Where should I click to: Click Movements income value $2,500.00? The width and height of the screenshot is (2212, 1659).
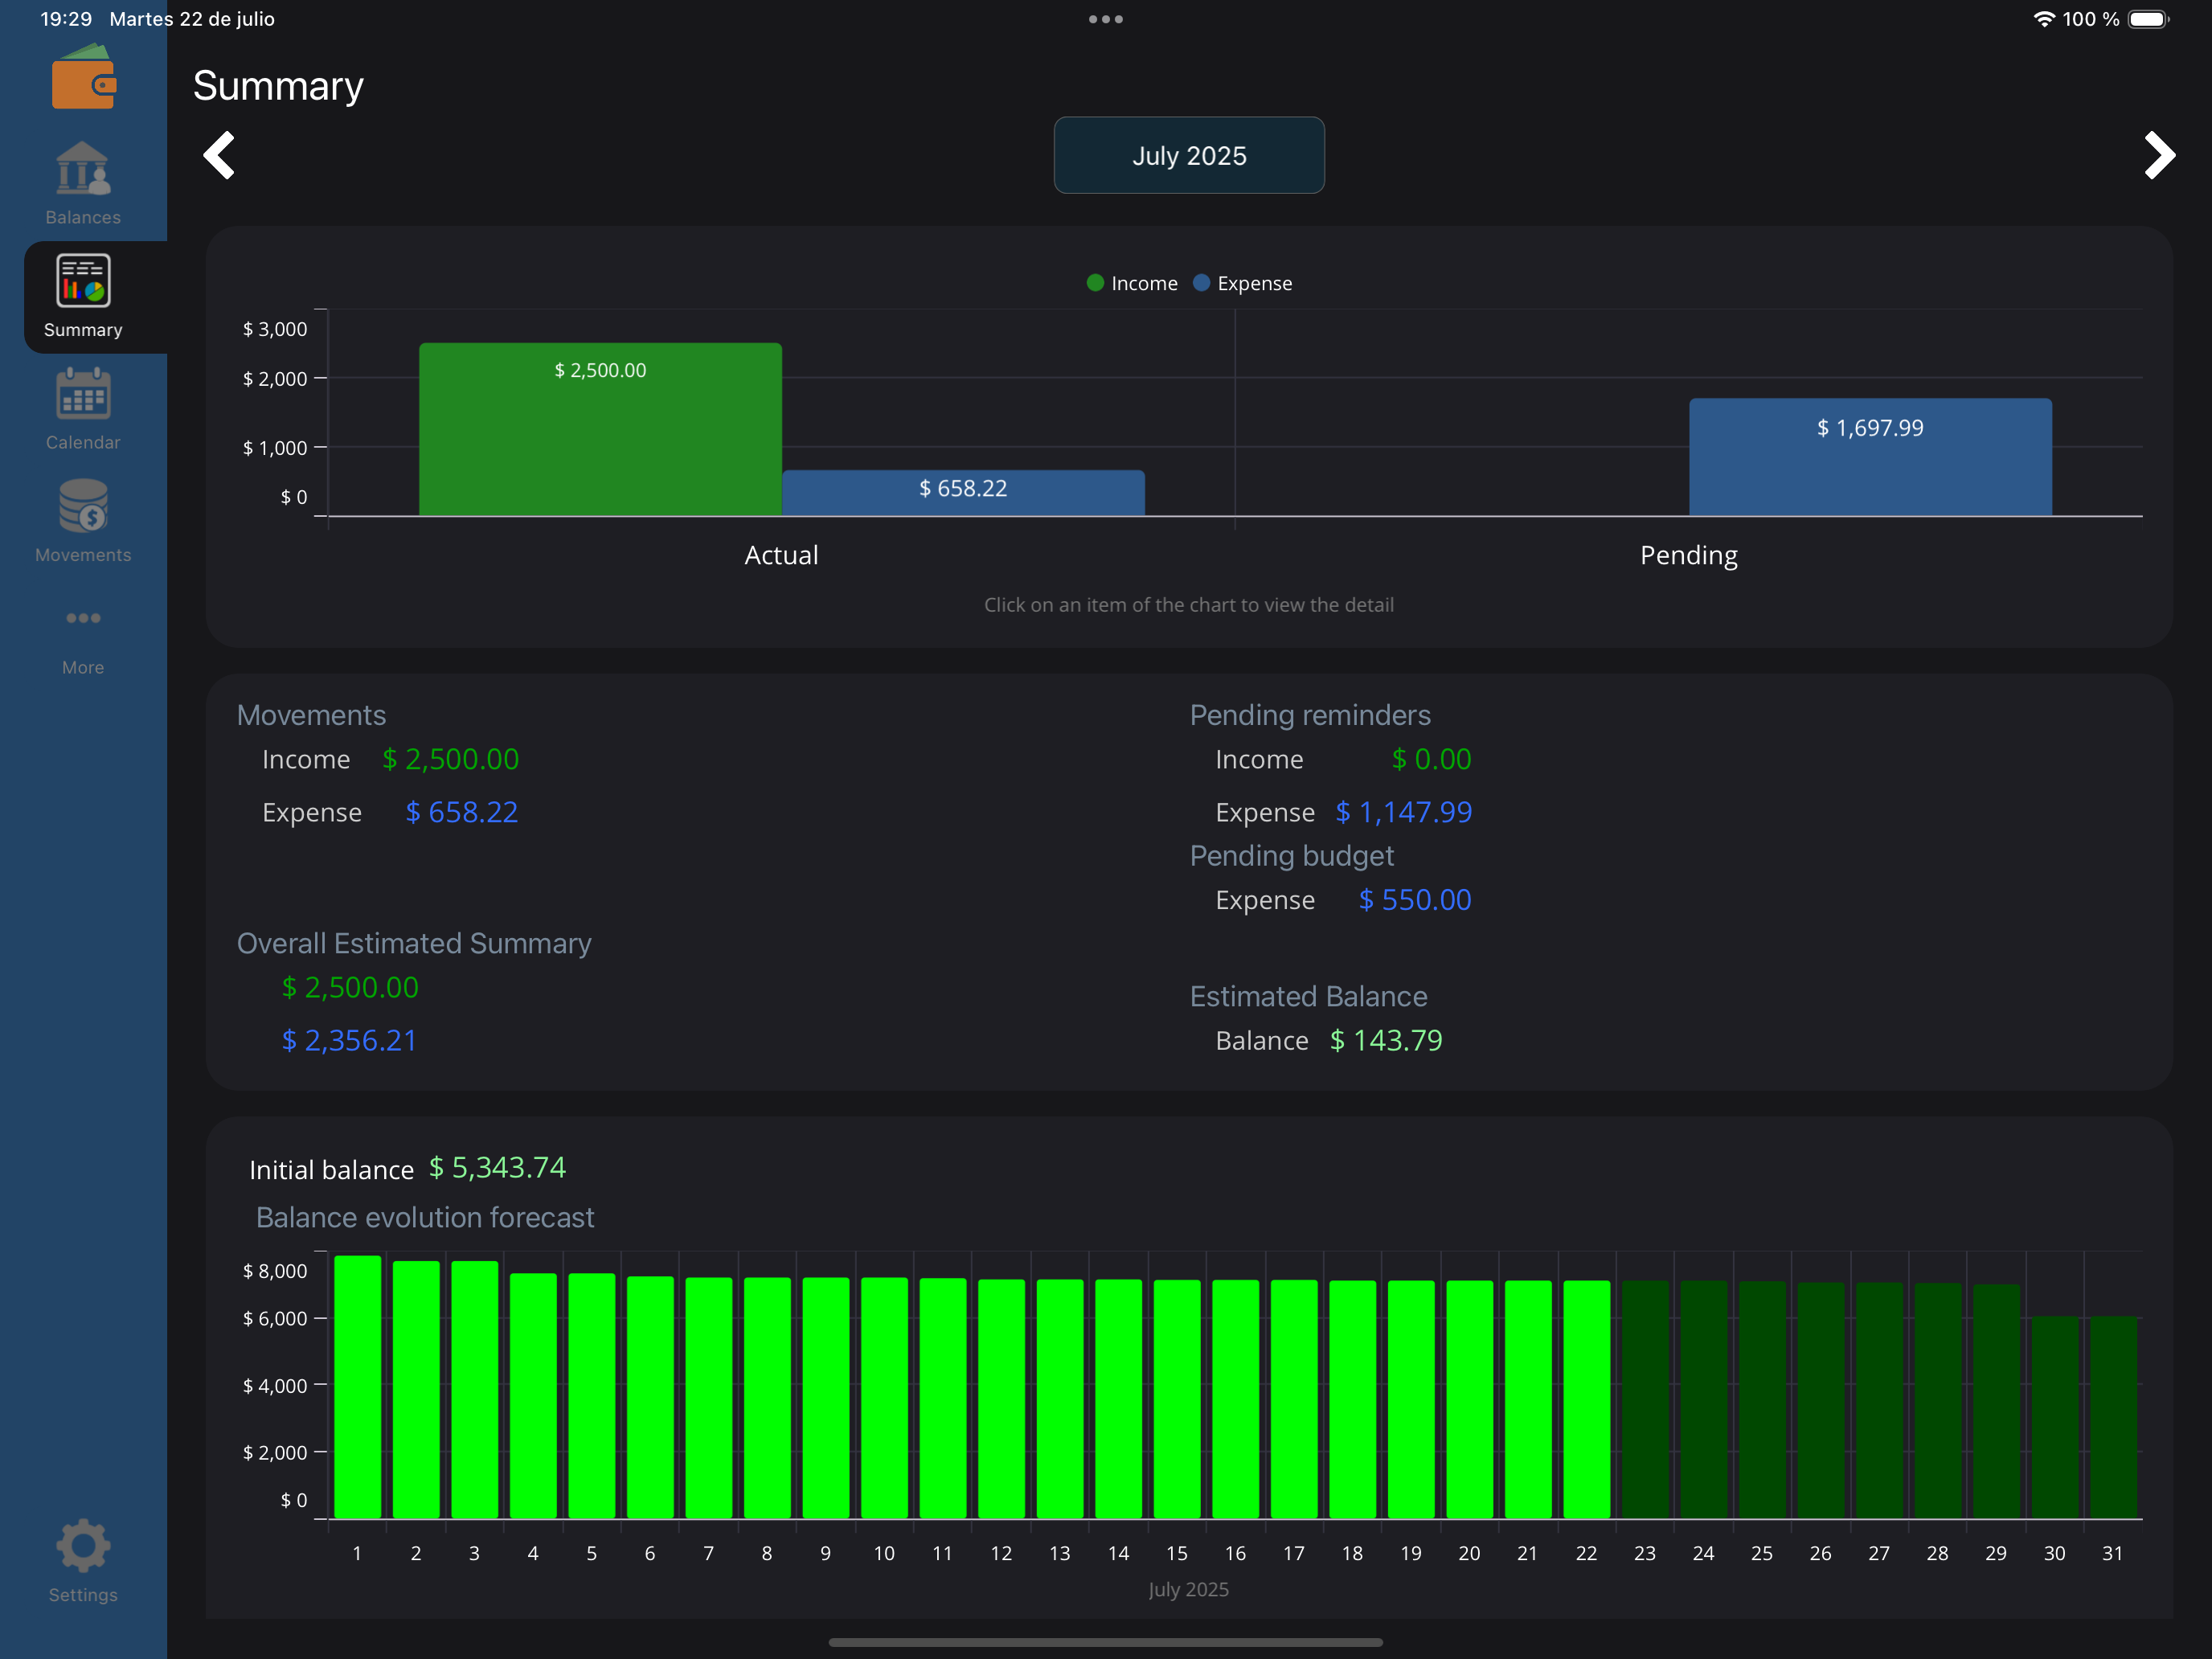pos(450,759)
